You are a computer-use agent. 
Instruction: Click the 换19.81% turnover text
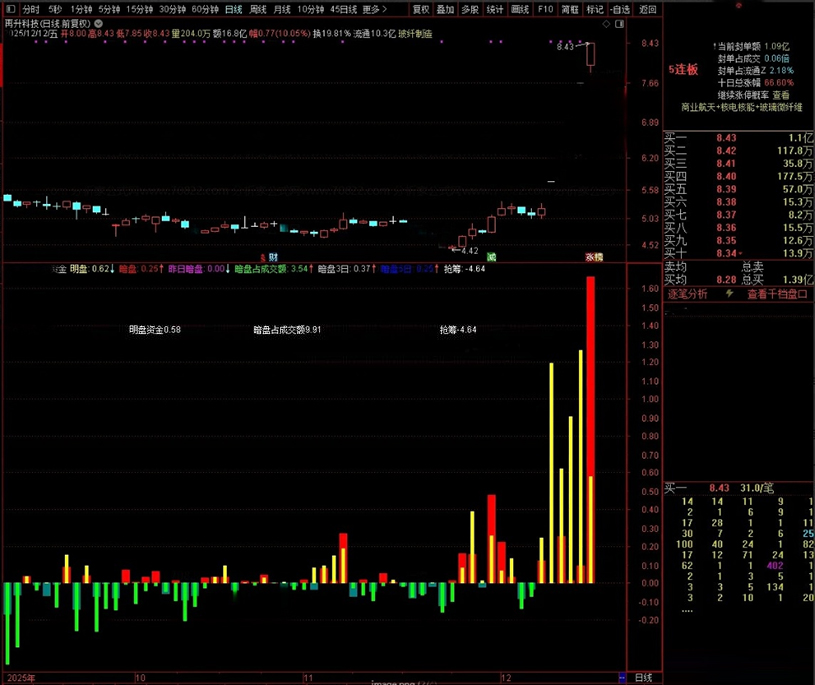coord(332,34)
